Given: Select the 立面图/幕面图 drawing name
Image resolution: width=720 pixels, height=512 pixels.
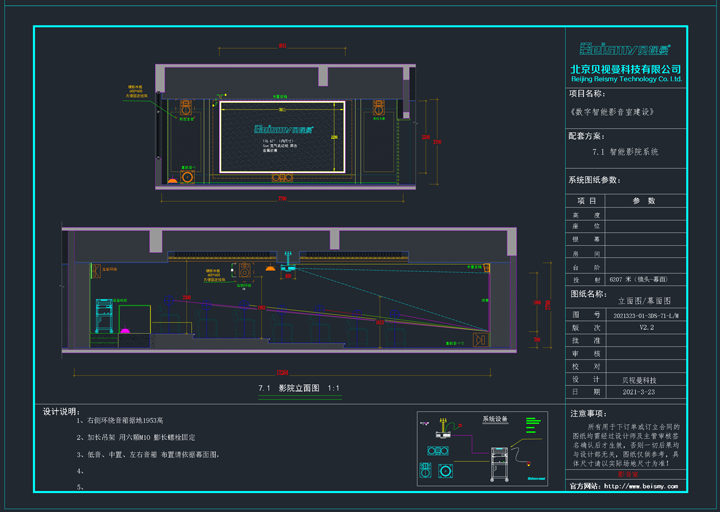Looking at the screenshot, I should (644, 301).
